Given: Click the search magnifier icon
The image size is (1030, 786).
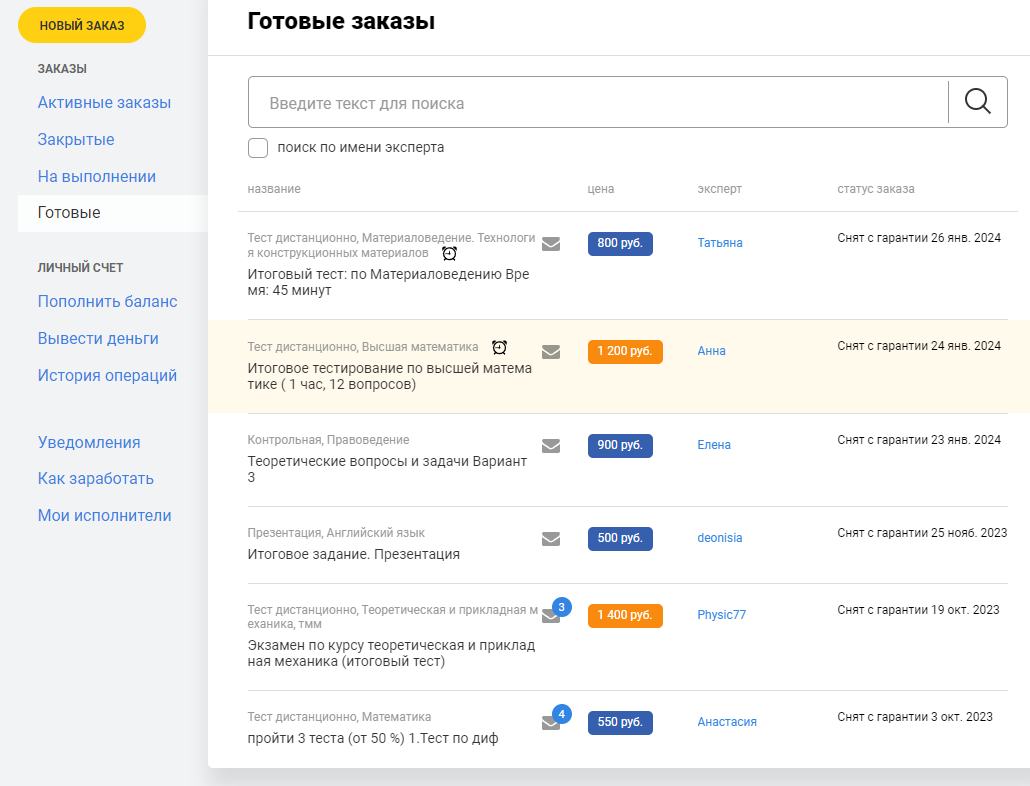Looking at the screenshot, I should coord(977,101).
